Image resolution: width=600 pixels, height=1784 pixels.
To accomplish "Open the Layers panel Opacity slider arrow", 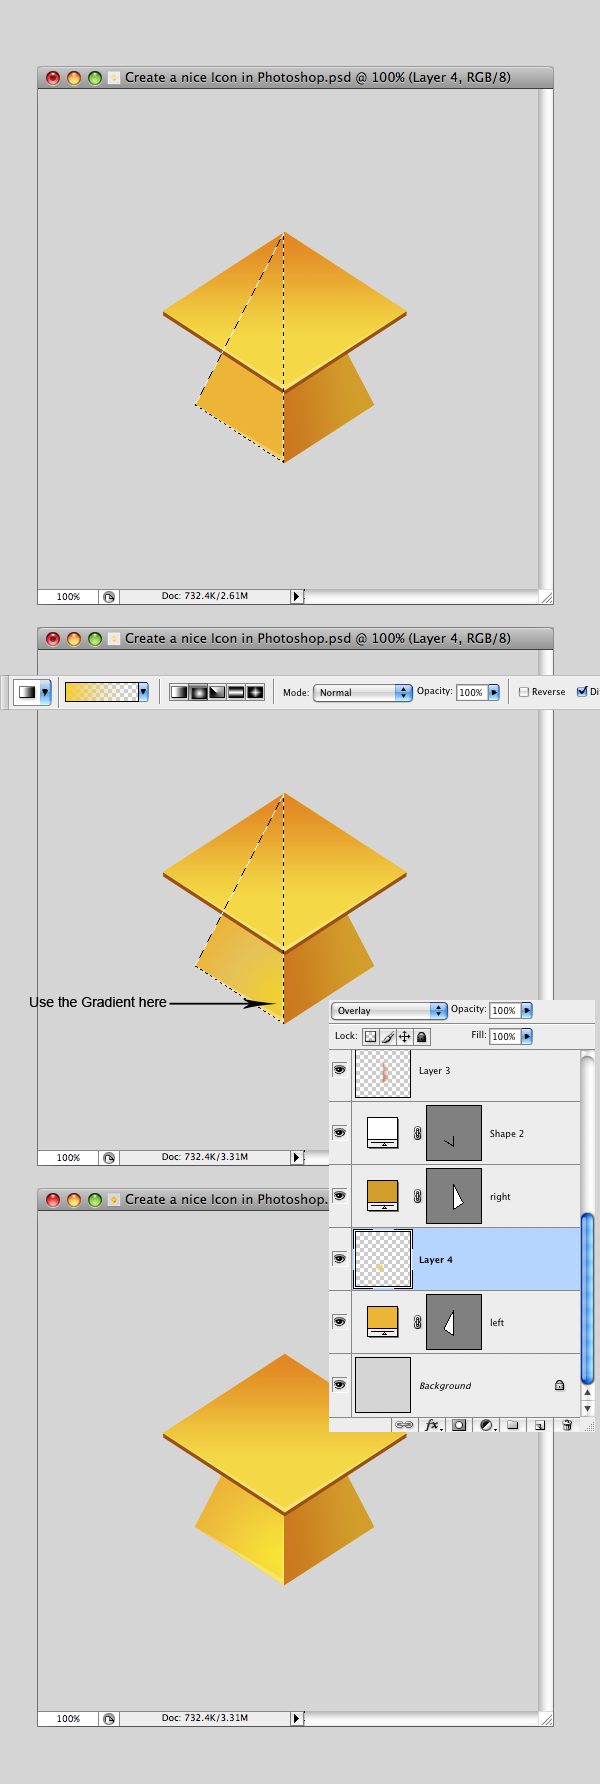I will [x=527, y=1010].
